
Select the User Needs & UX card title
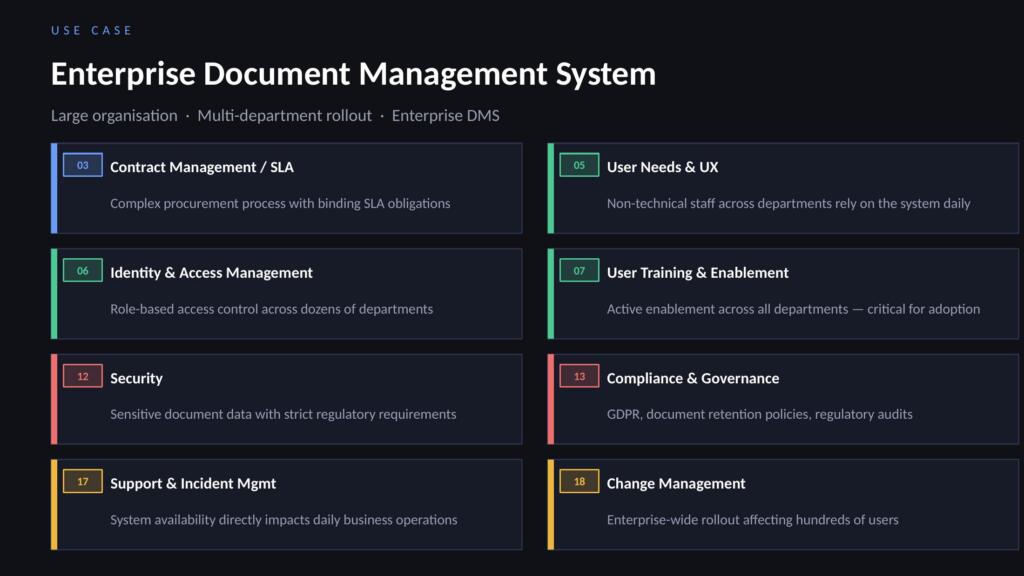pyautogui.click(x=662, y=167)
